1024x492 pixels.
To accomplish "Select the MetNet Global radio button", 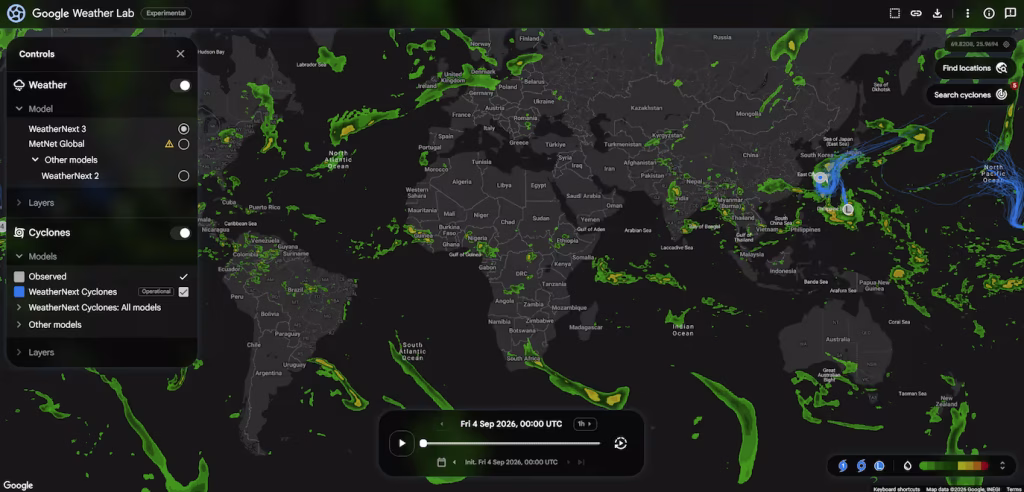I will tap(184, 144).
